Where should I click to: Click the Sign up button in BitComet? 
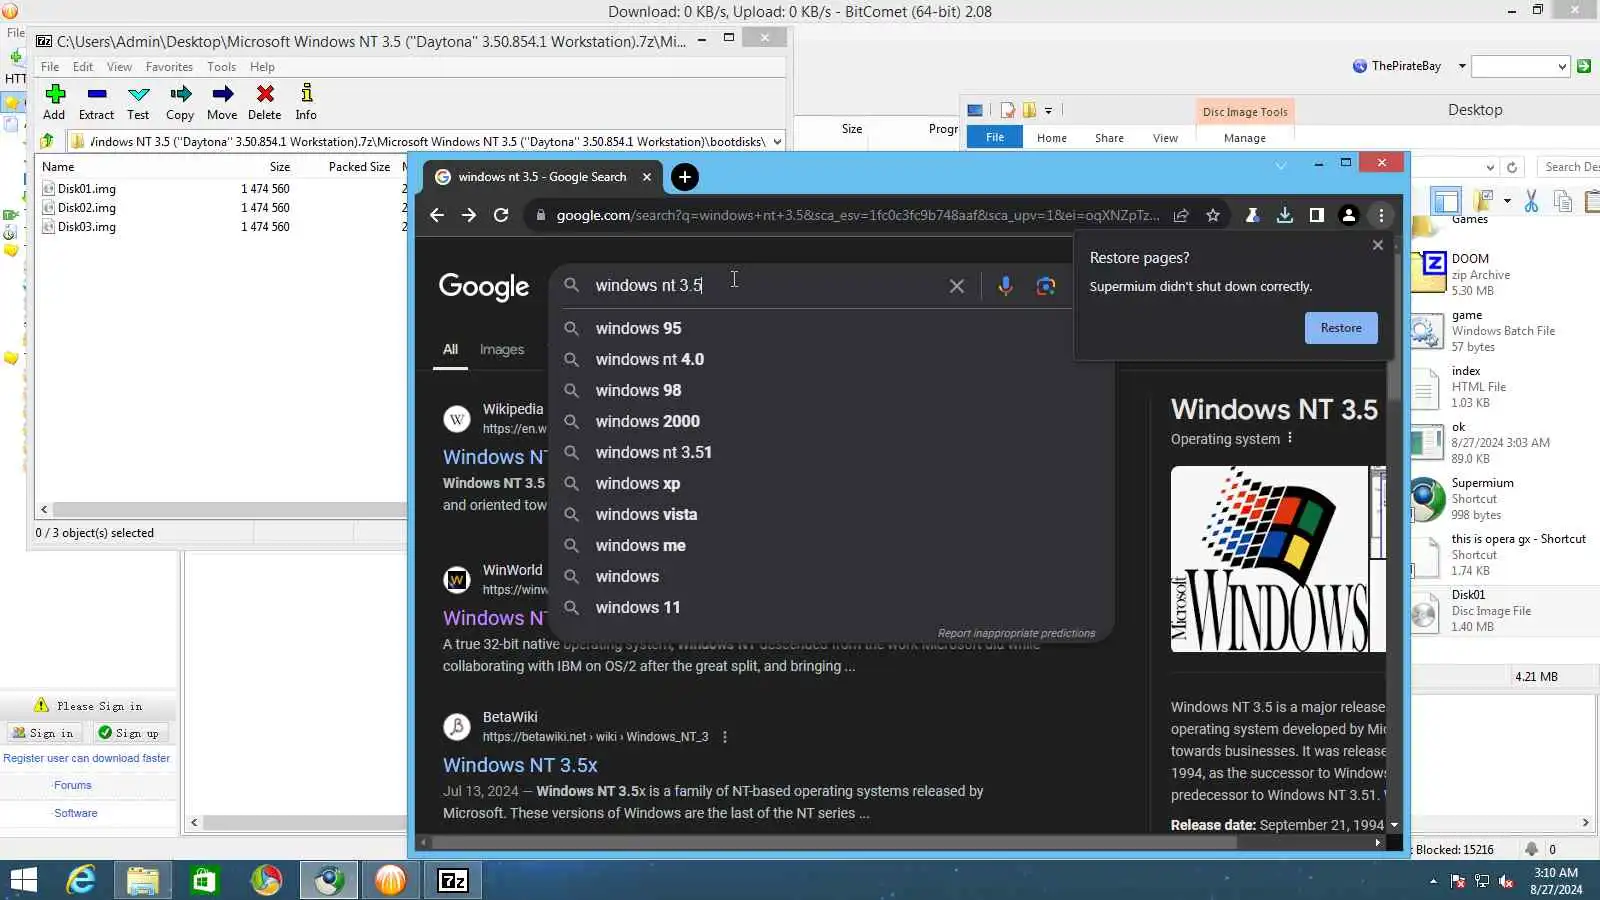click(x=128, y=733)
